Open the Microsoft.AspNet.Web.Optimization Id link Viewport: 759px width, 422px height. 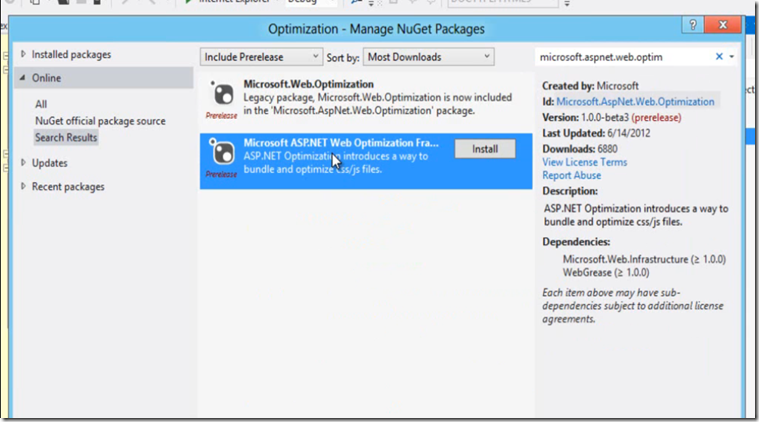(x=635, y=102)
